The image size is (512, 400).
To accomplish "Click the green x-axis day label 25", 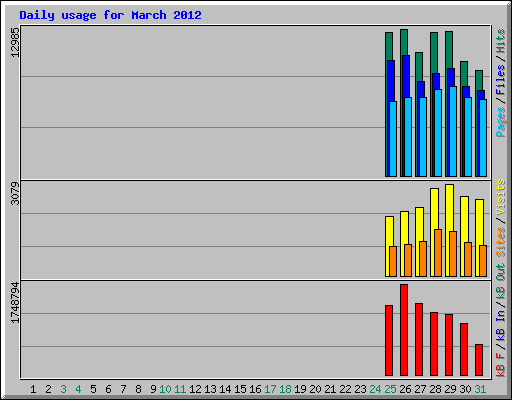I will coord(390,389).
